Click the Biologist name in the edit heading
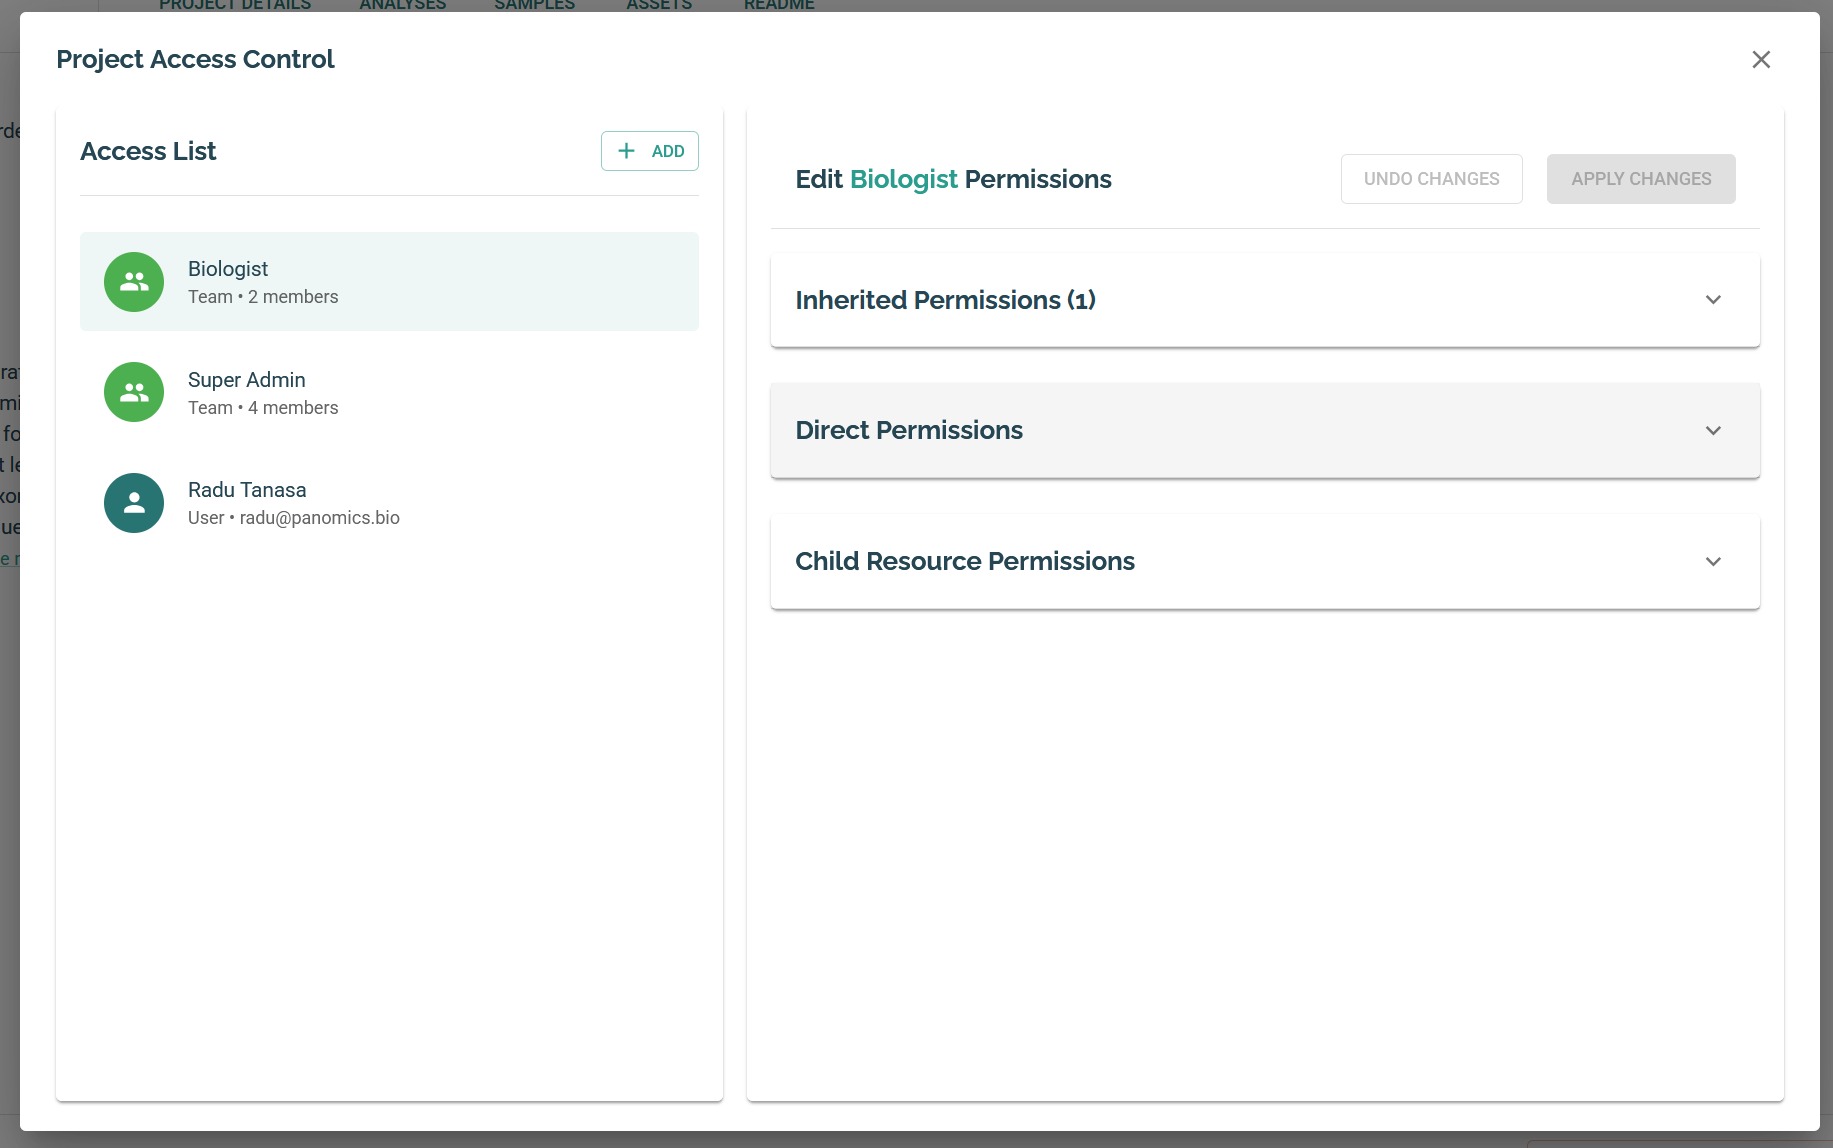Screen dimensions: 1833x1148 pos(904,179)
